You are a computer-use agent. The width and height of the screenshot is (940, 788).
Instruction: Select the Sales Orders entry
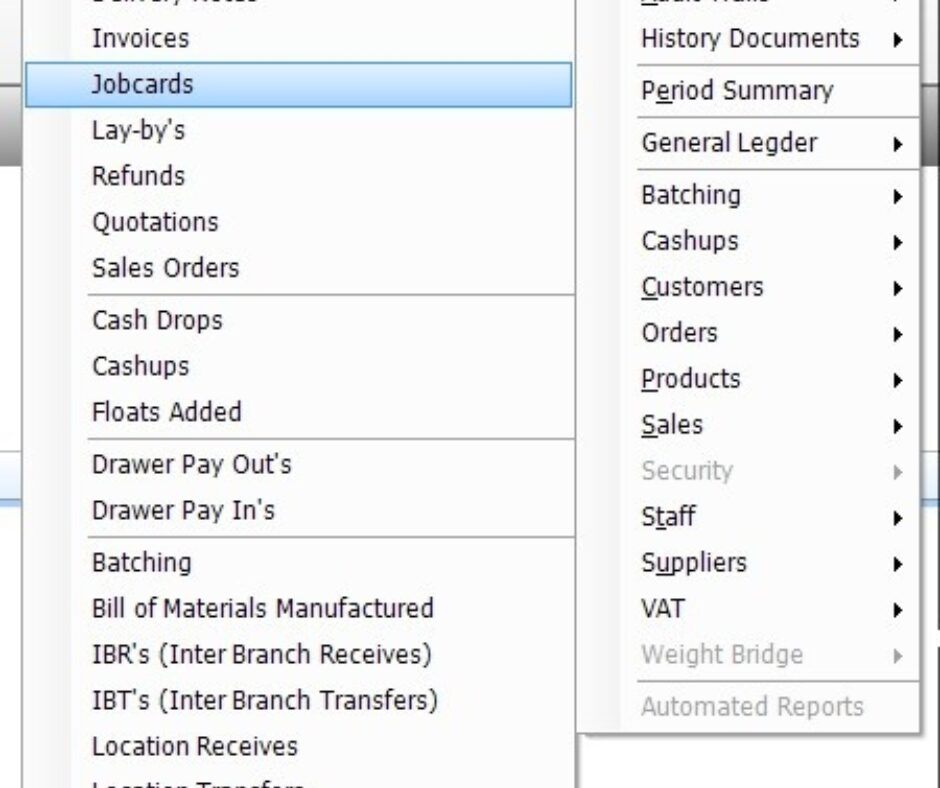click(165, 269)
